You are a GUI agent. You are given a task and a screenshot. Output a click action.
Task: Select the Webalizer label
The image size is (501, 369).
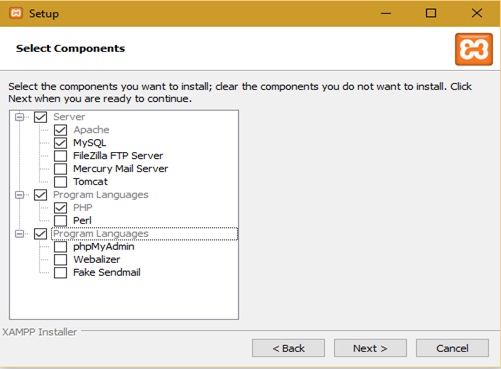[97, 259]
